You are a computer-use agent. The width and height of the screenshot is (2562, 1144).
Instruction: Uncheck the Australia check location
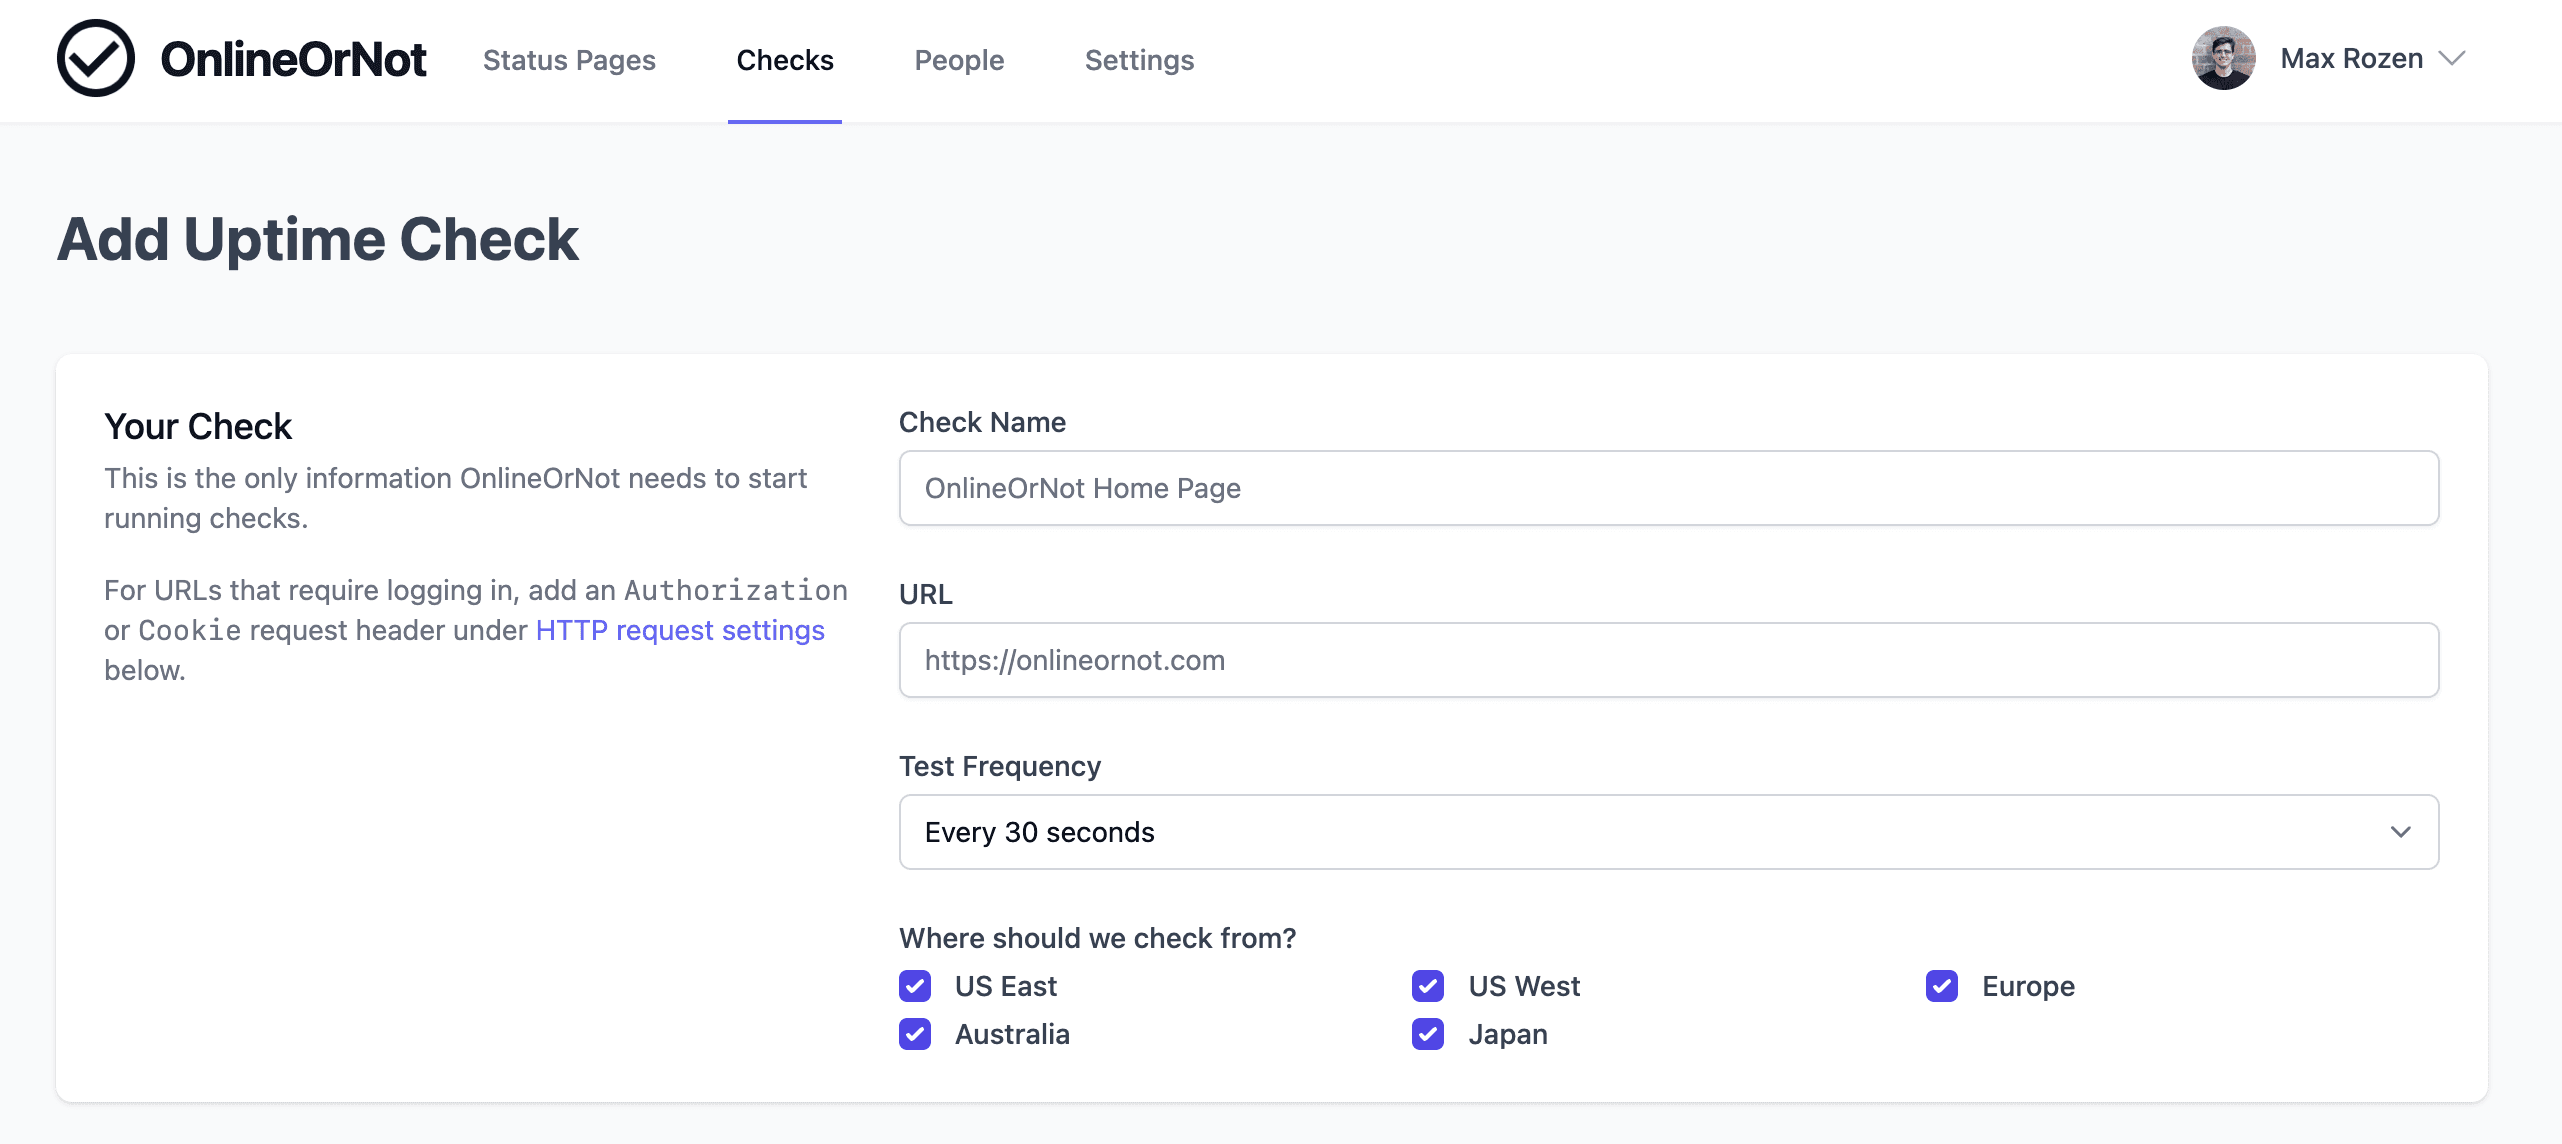point(915,1034)
